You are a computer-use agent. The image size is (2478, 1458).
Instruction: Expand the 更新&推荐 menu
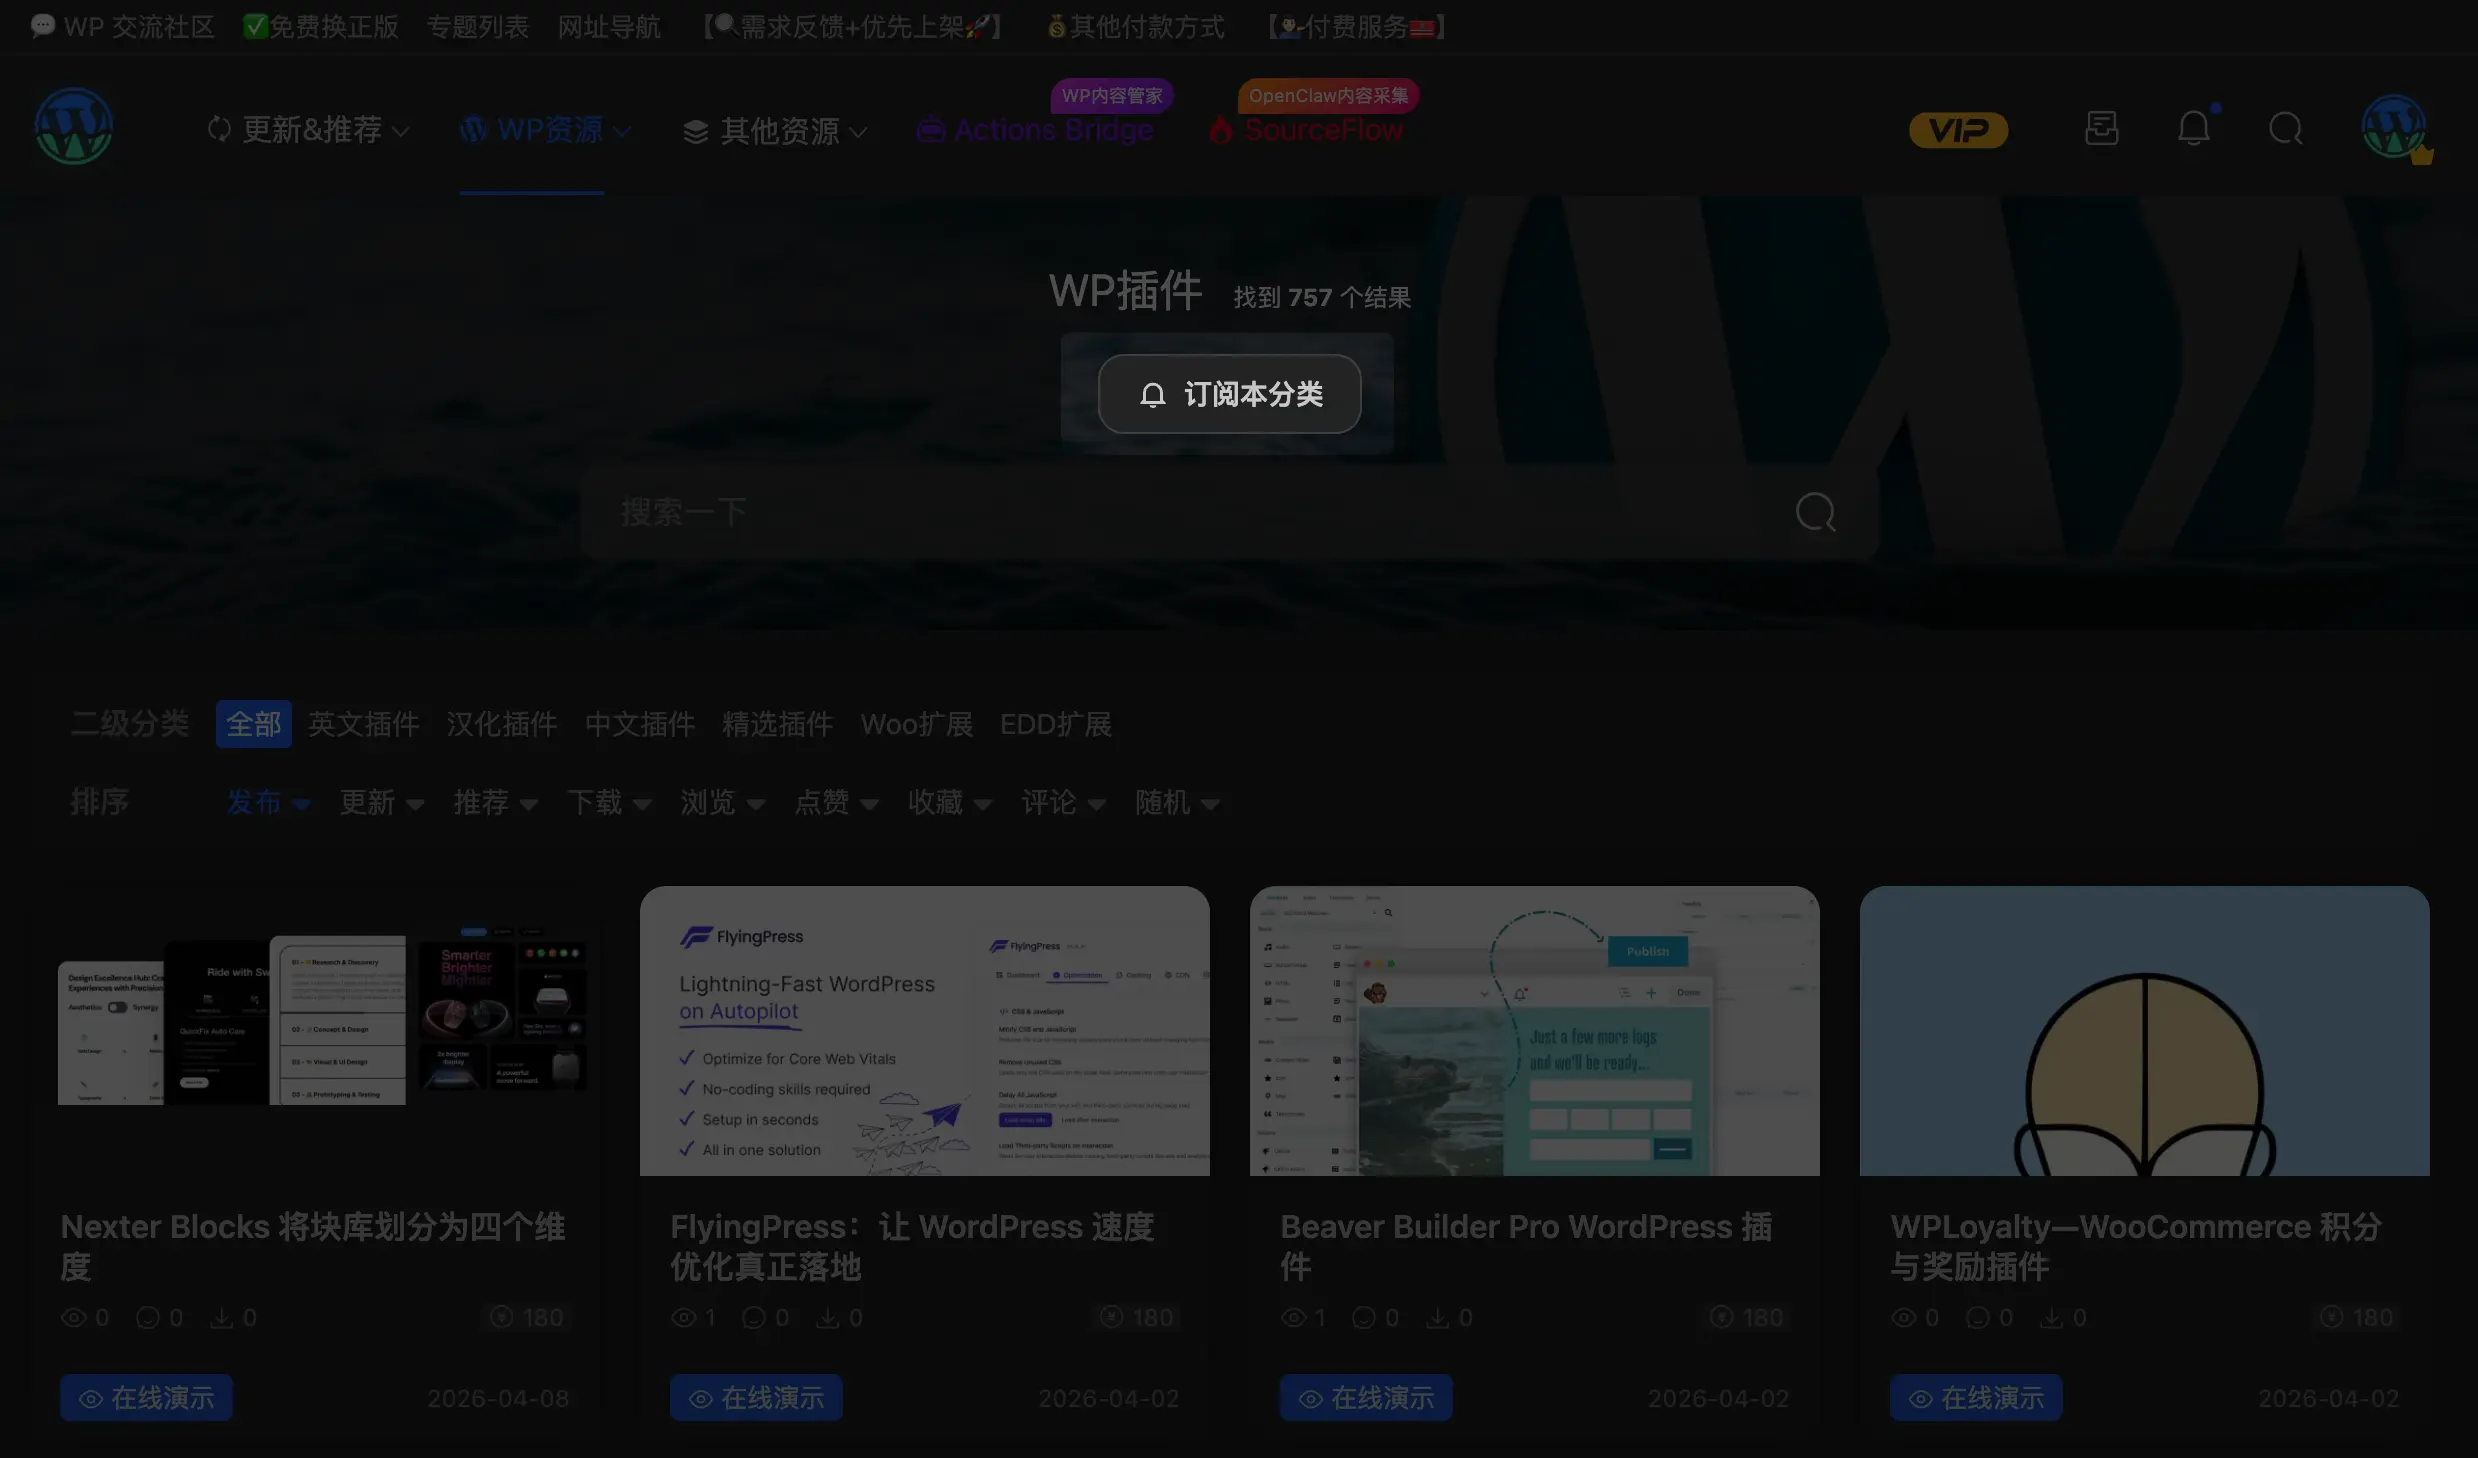point(308,130)
